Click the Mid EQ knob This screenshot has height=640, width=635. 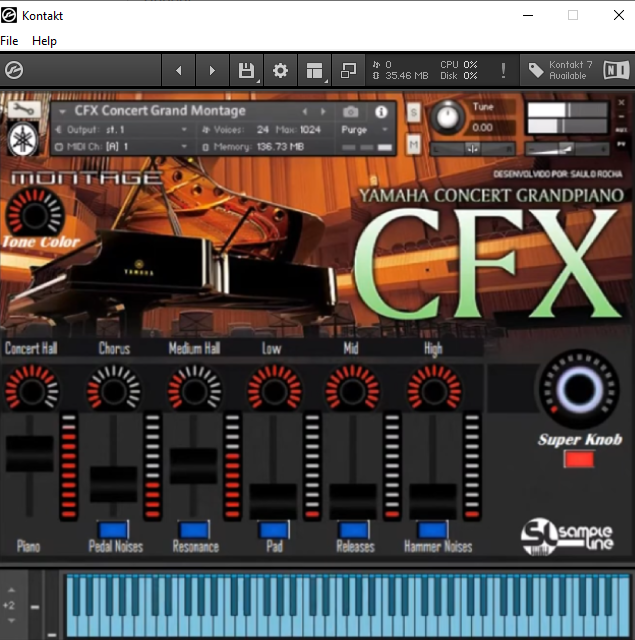[353, 391]
